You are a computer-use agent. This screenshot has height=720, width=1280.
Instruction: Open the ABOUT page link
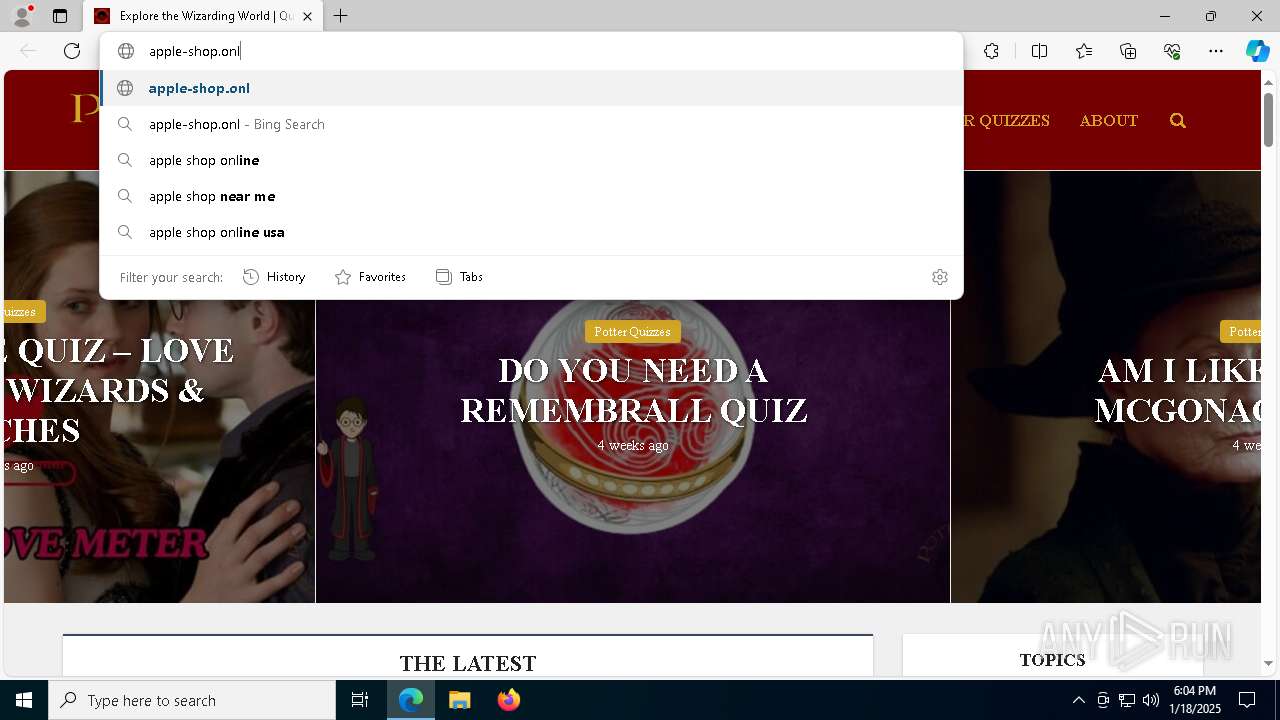(x=1108, y=121)
